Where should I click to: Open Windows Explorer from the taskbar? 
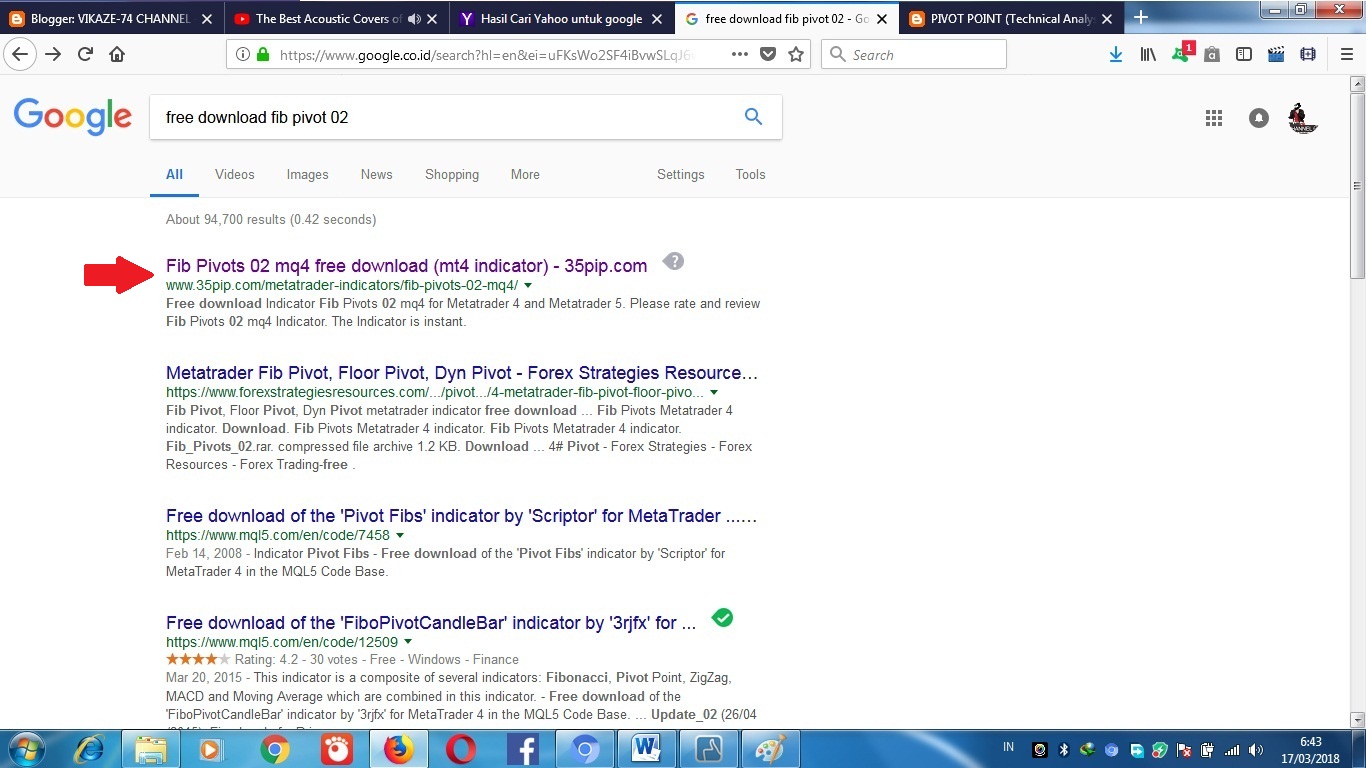point(151,749)
